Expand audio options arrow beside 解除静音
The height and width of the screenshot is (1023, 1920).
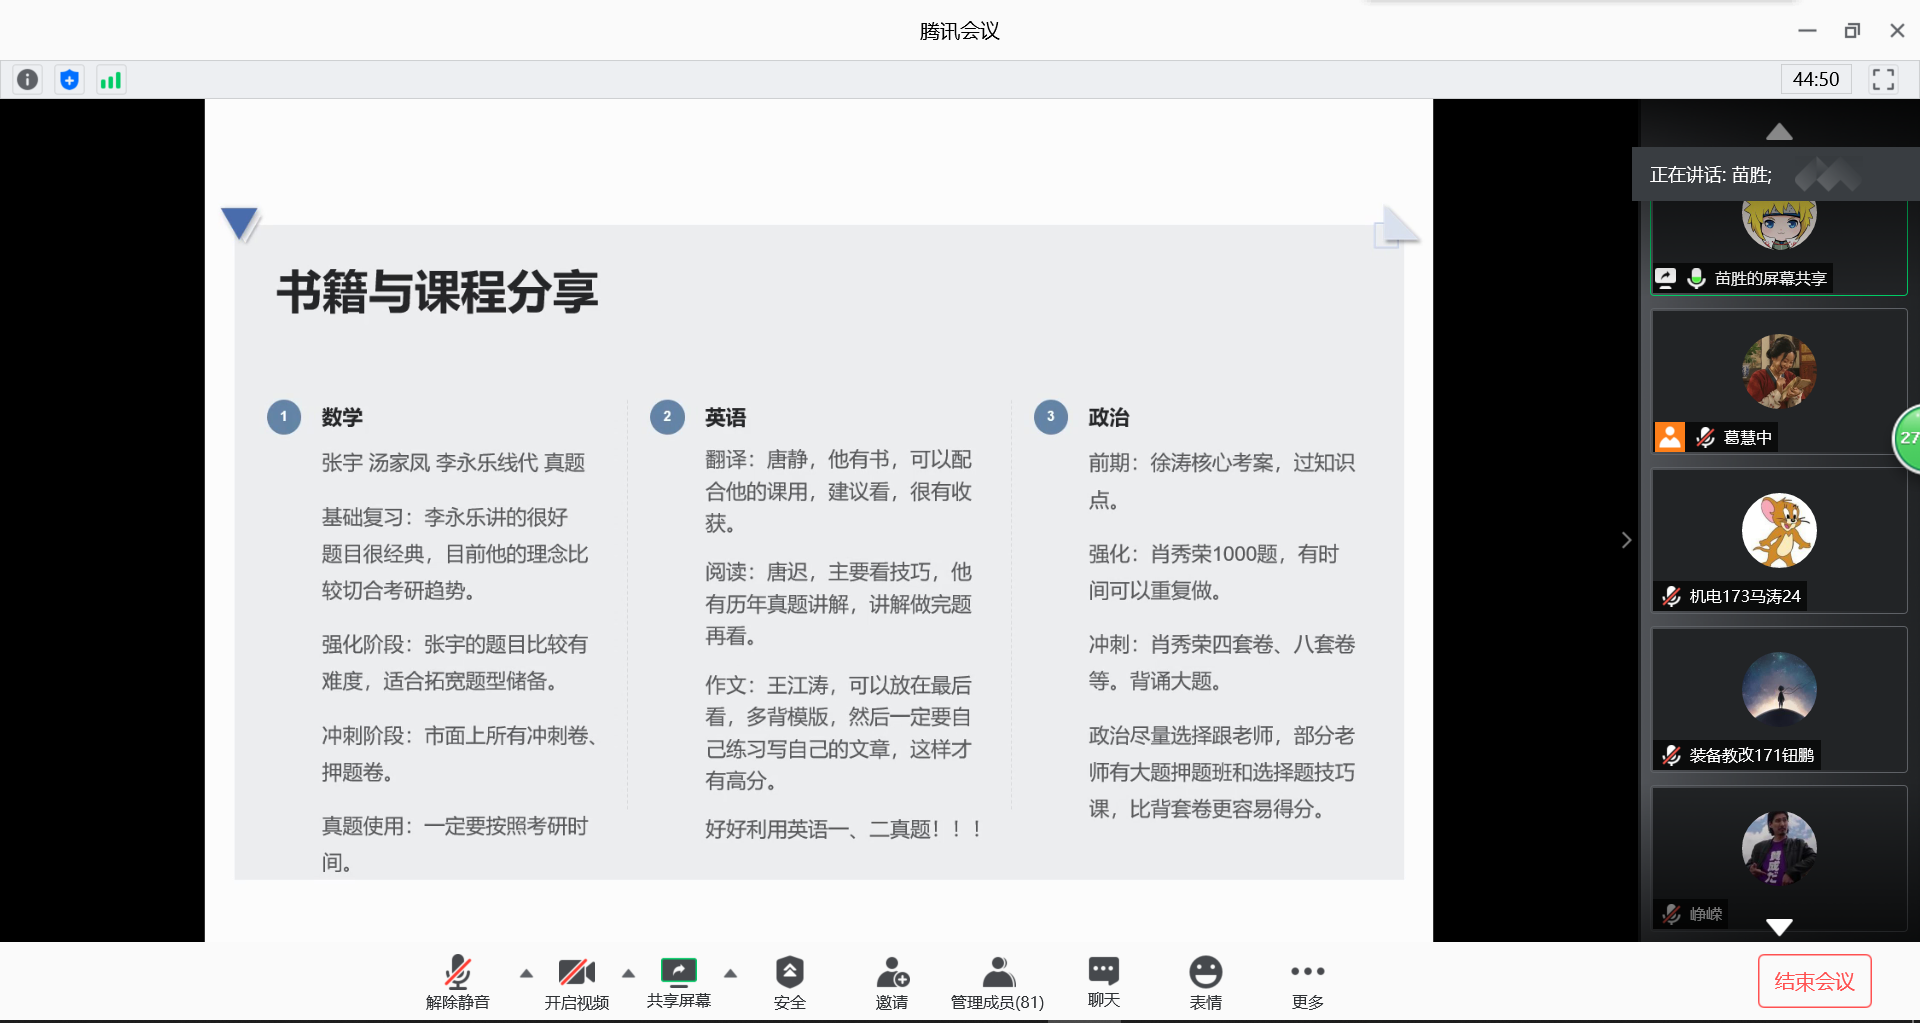point(526,973)
